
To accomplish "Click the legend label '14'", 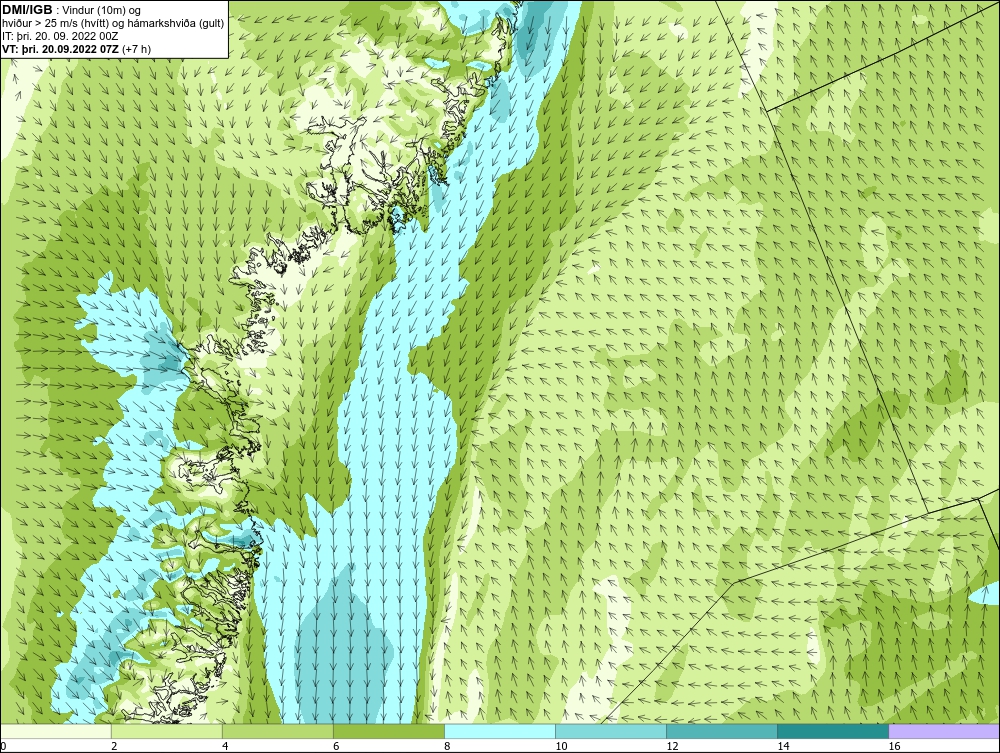I will pos(783,747).
